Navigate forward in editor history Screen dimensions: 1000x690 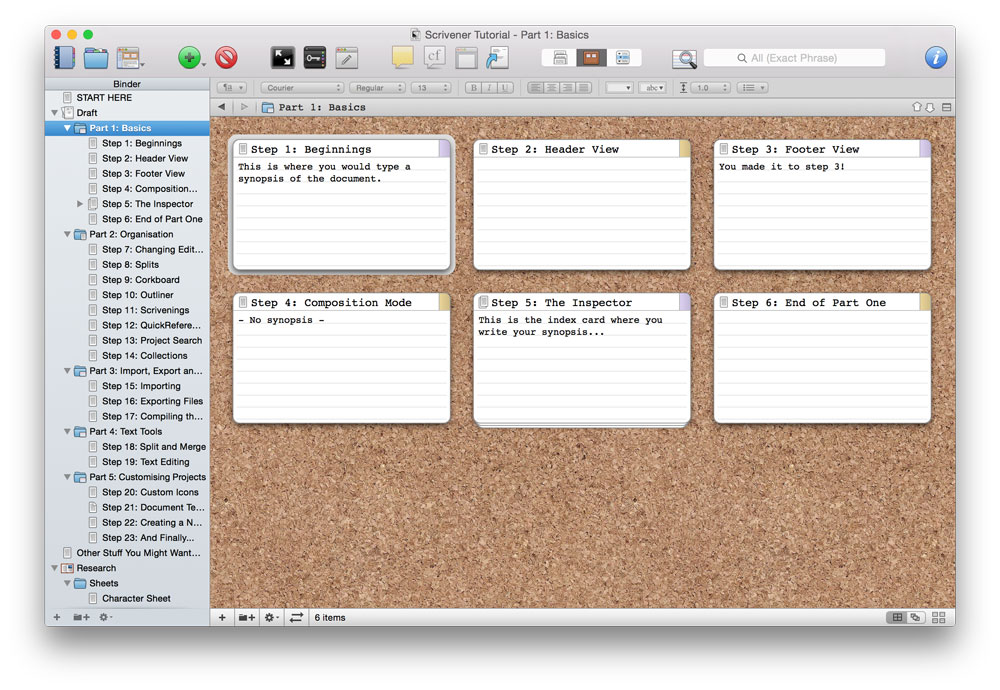point(244,106)
